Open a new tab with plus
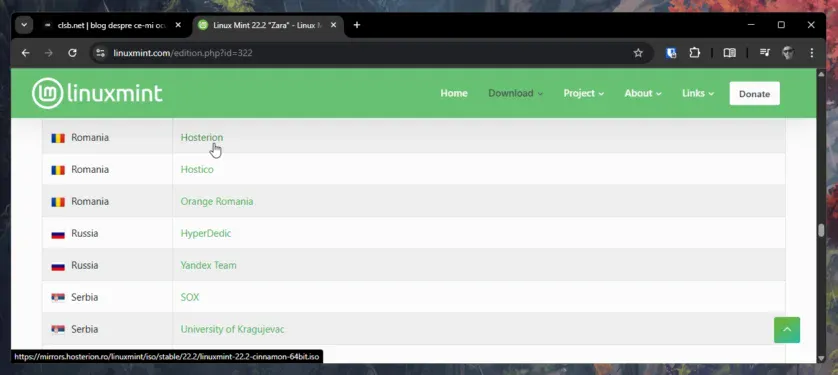838x375 pixels. click(357, 25)
